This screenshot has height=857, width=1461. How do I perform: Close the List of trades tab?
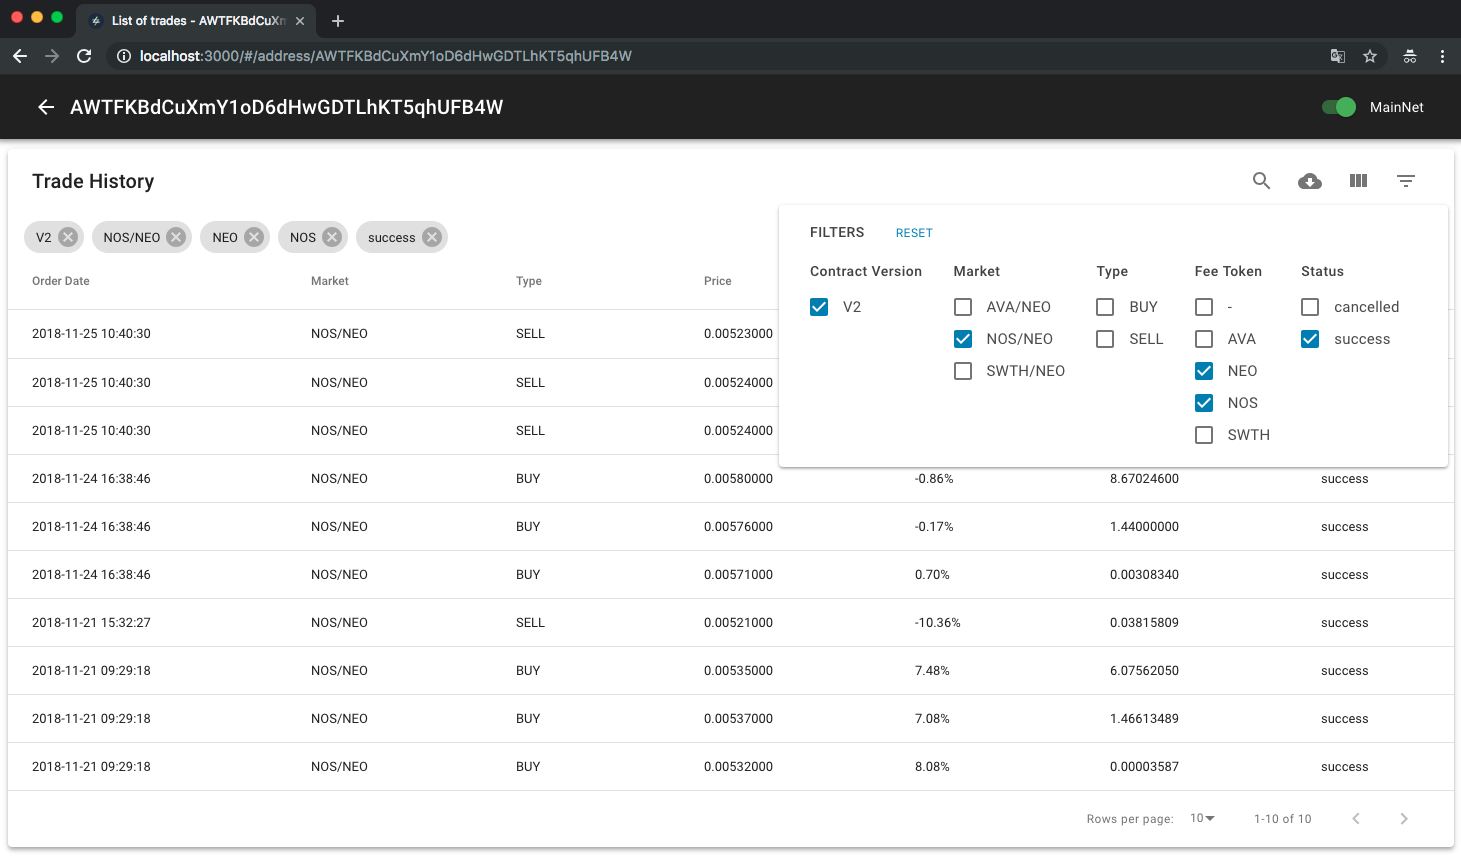click(300, 21)
